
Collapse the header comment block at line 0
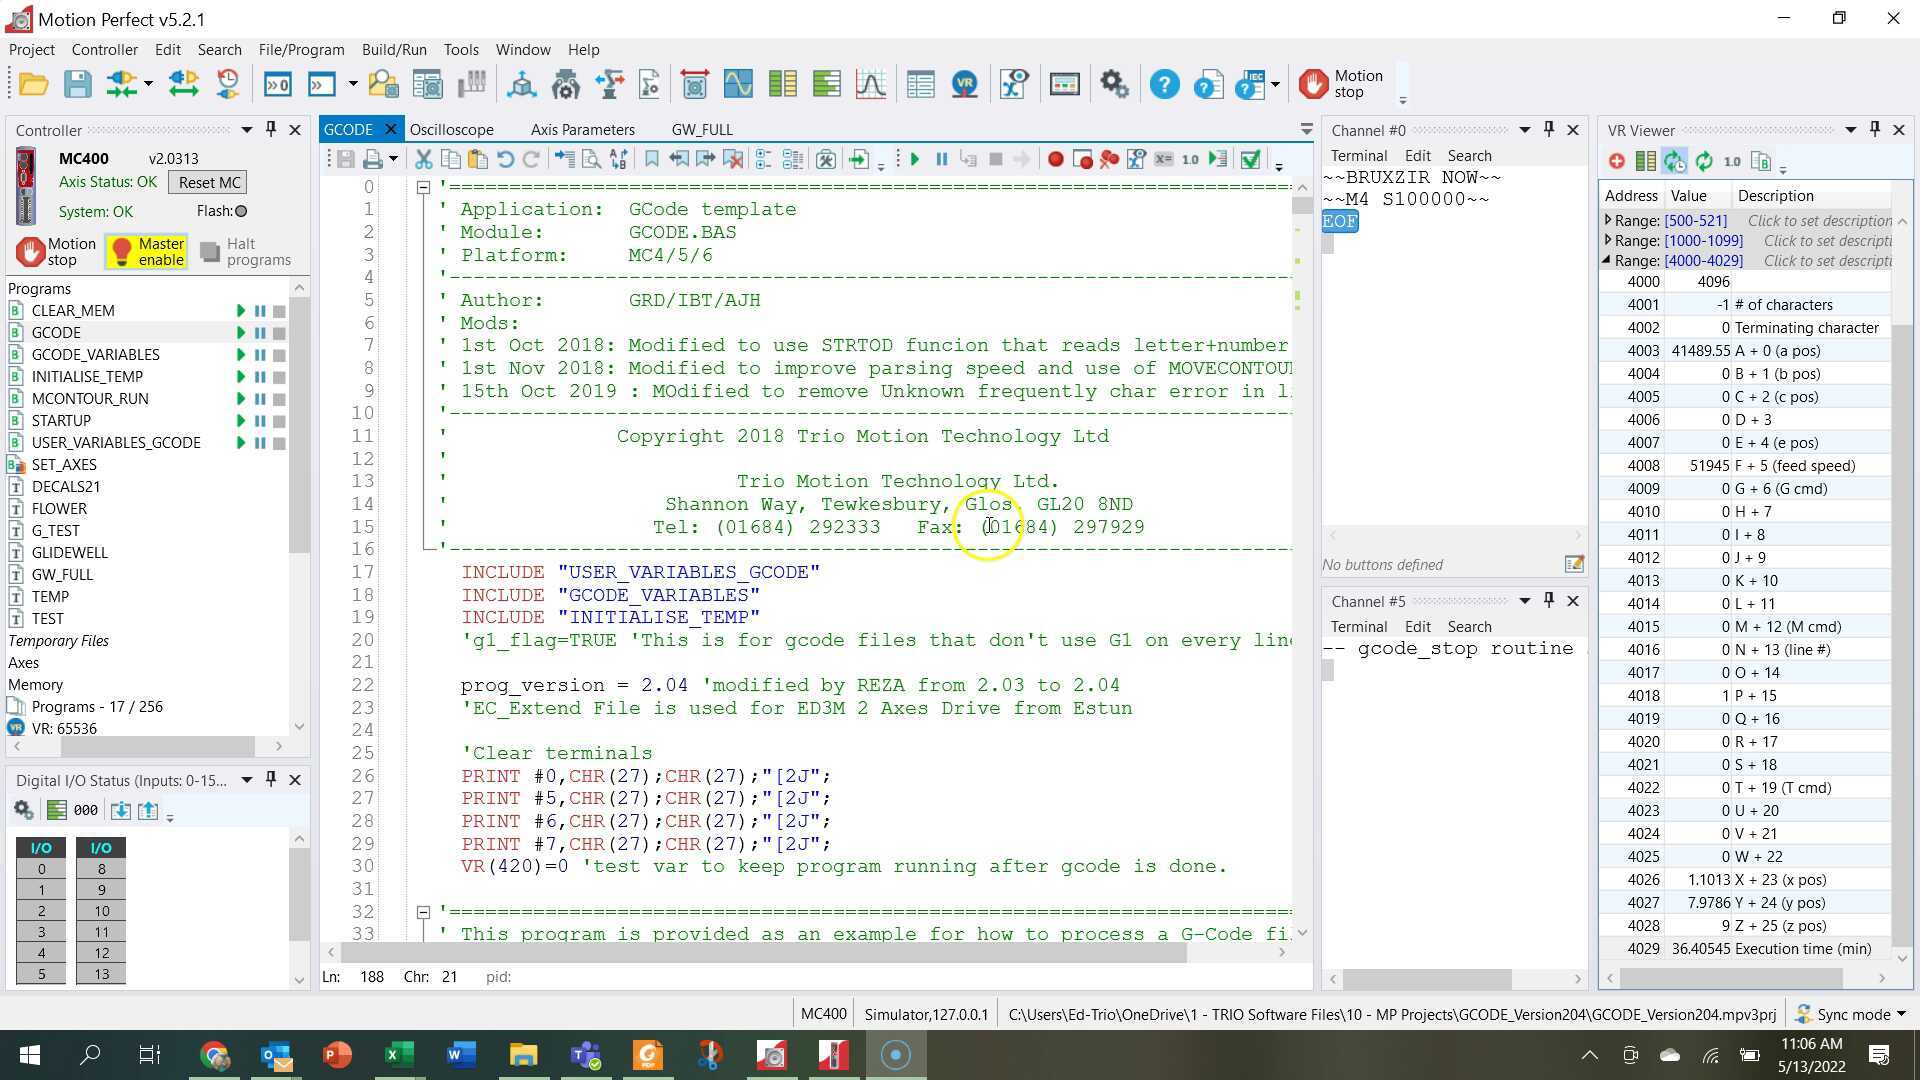423,187
